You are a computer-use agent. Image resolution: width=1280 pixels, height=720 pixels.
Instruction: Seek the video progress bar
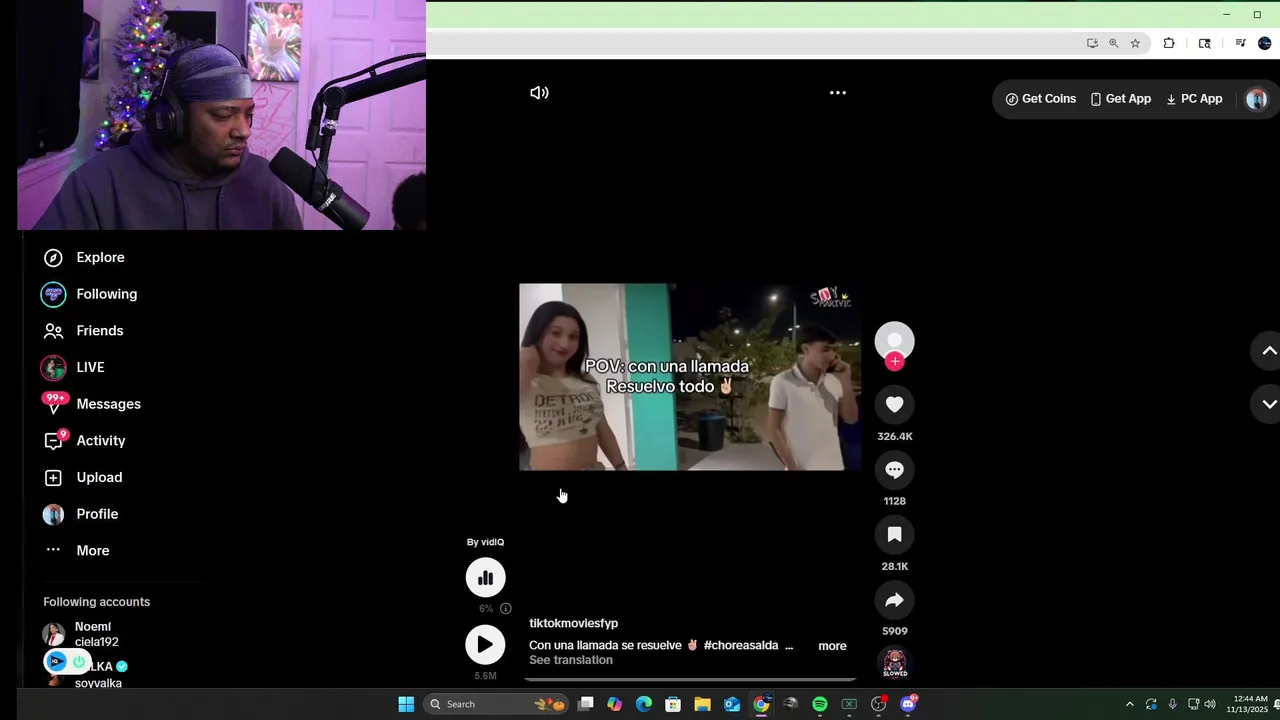(x=690, y=679)
